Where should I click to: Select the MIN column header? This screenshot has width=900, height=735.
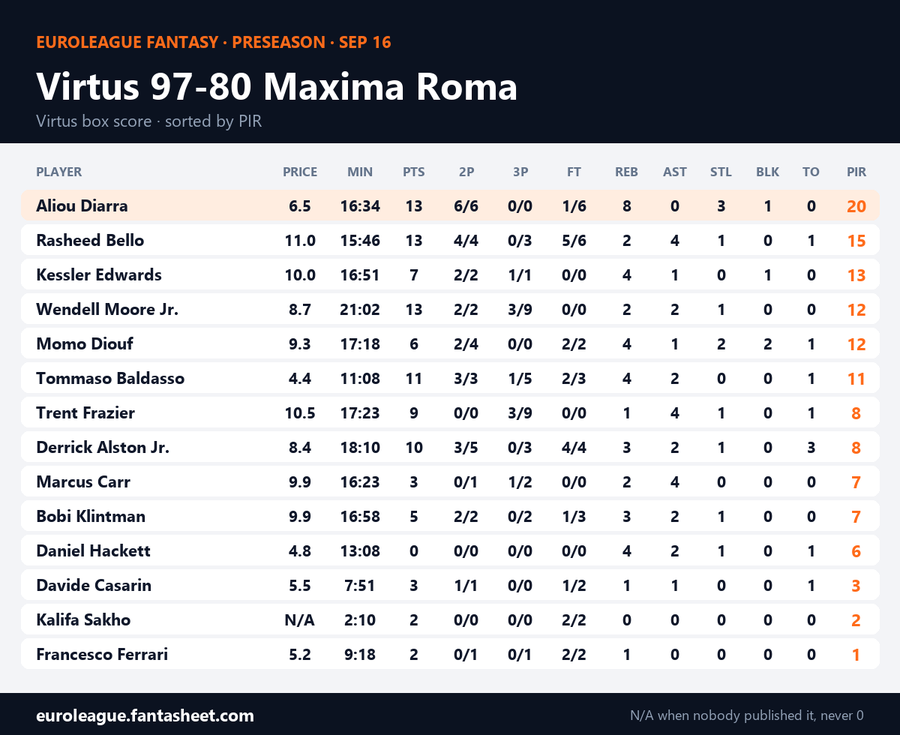point(360,172)
